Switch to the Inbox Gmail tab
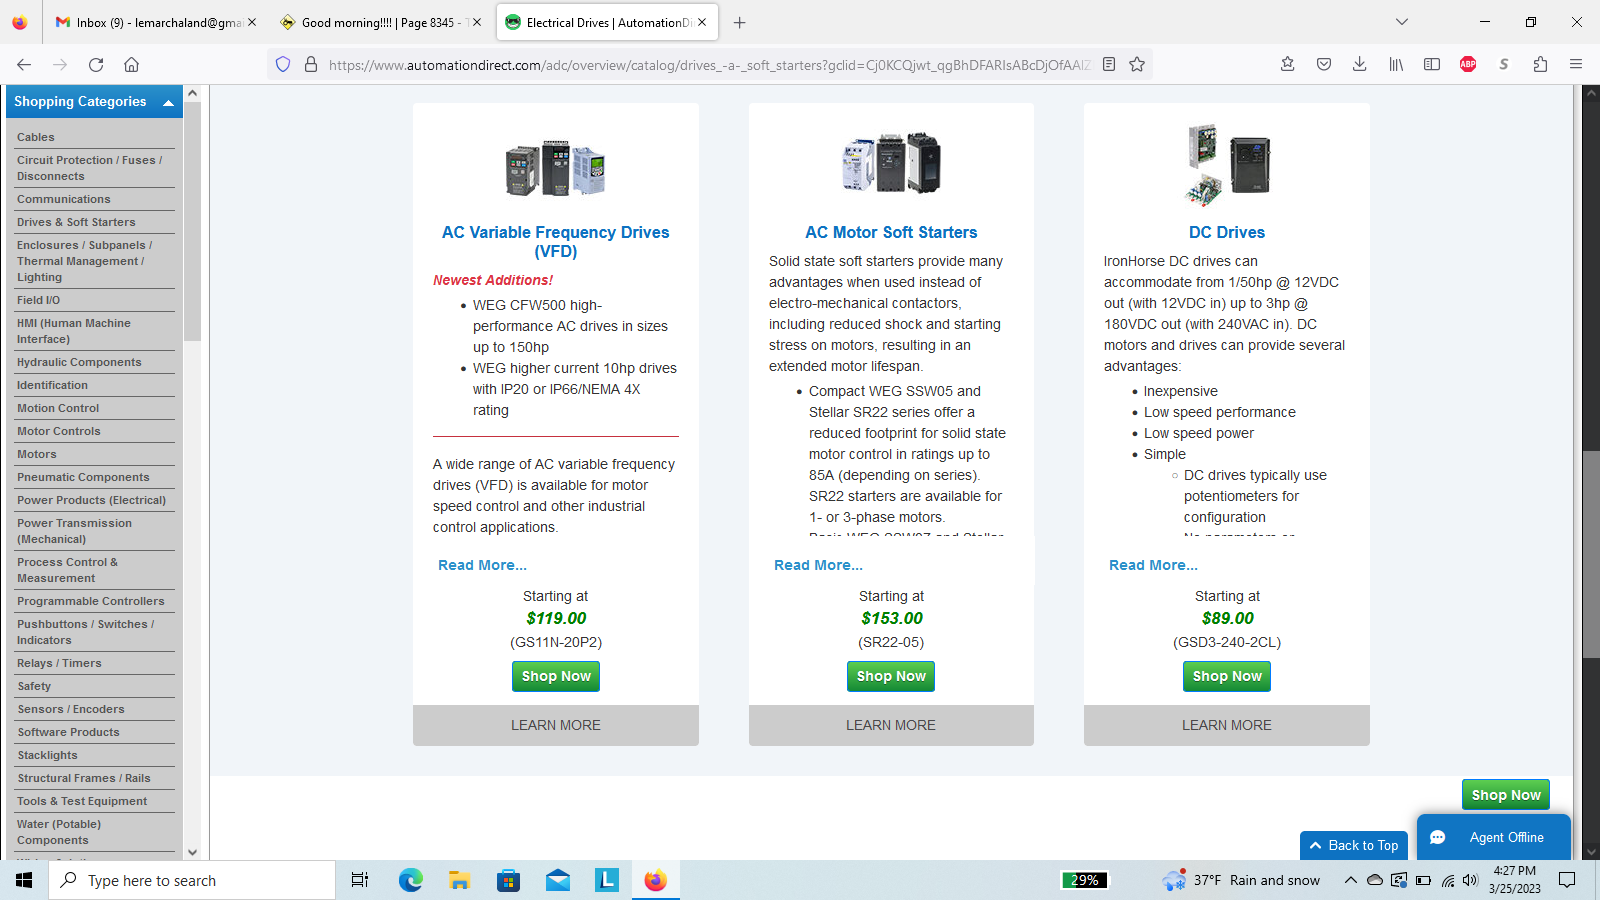 point(150,22)
